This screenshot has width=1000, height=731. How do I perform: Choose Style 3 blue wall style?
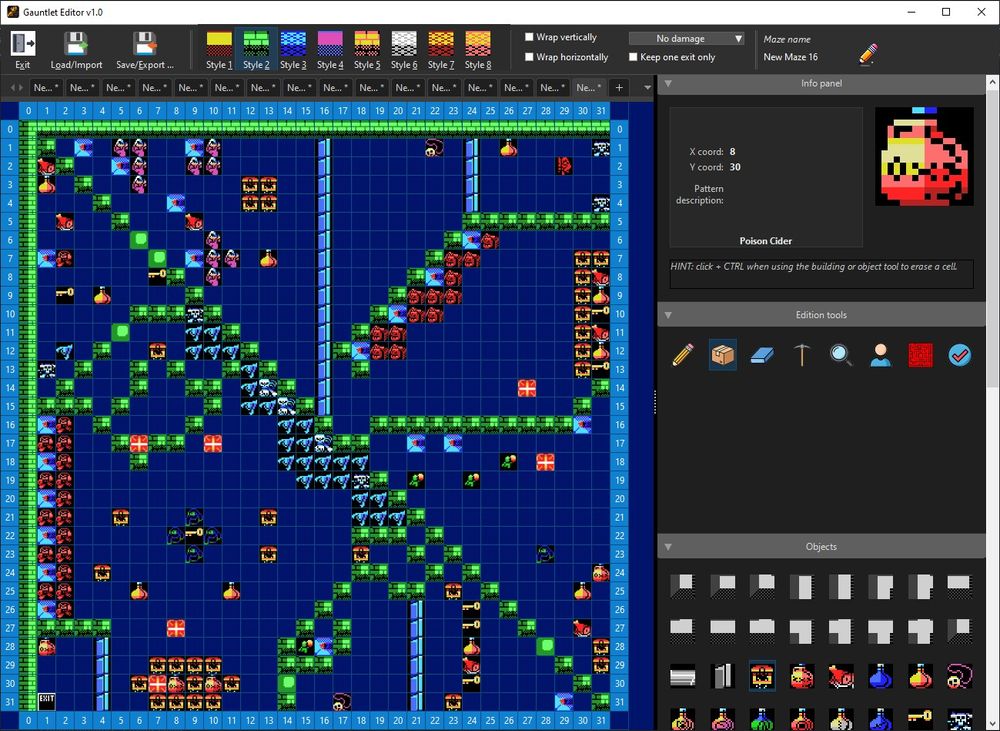tap(293, 50)
